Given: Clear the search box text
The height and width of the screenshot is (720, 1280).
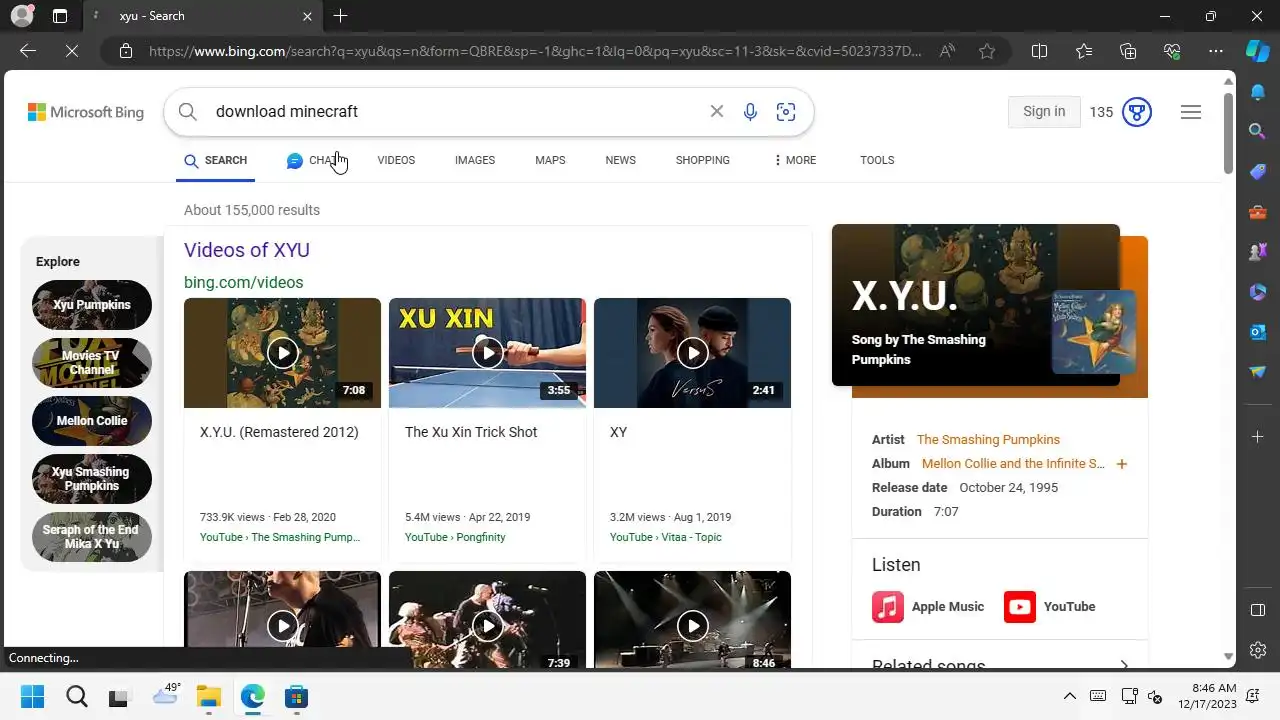Looking at the screenshot, I should point(717,111).
